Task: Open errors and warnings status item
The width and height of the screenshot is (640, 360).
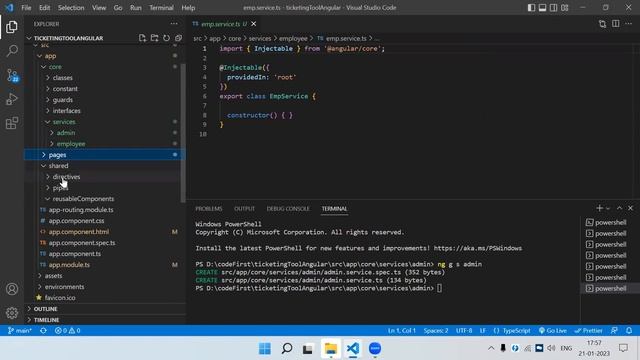Action: tap(67, 331)
